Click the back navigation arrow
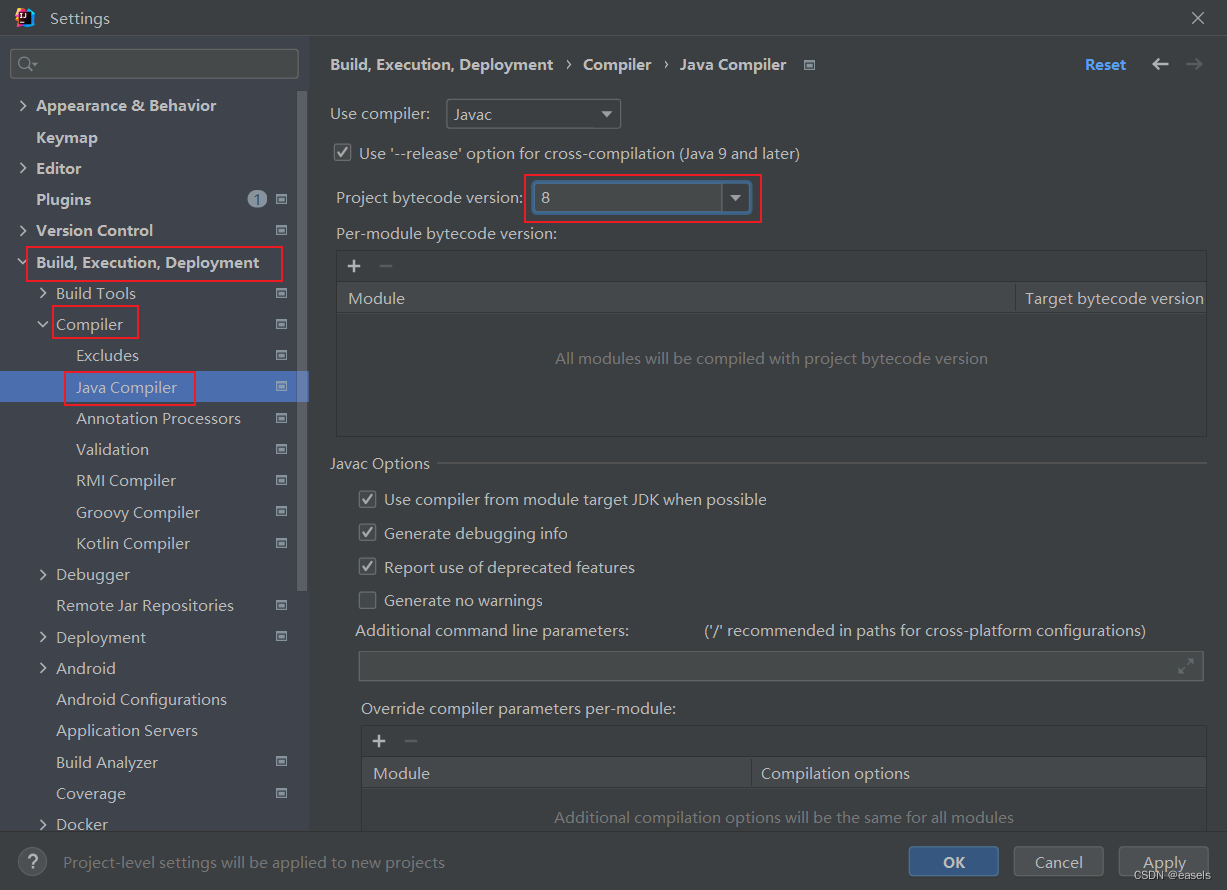 [x=1160, y=64]
